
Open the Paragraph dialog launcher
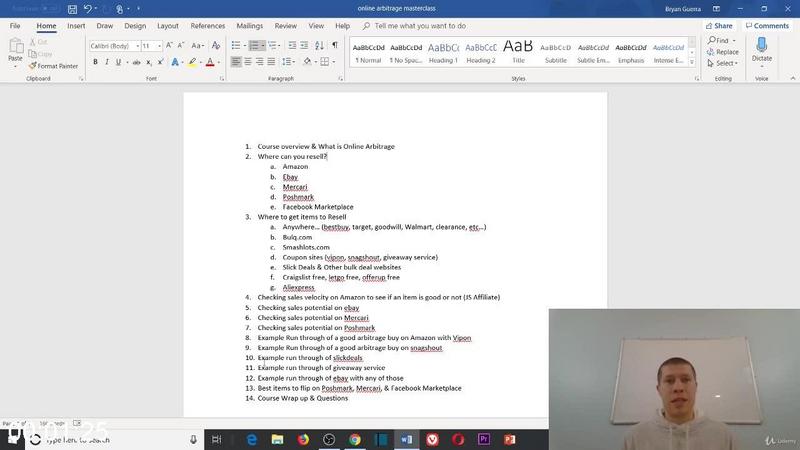[x=340, y=79]
